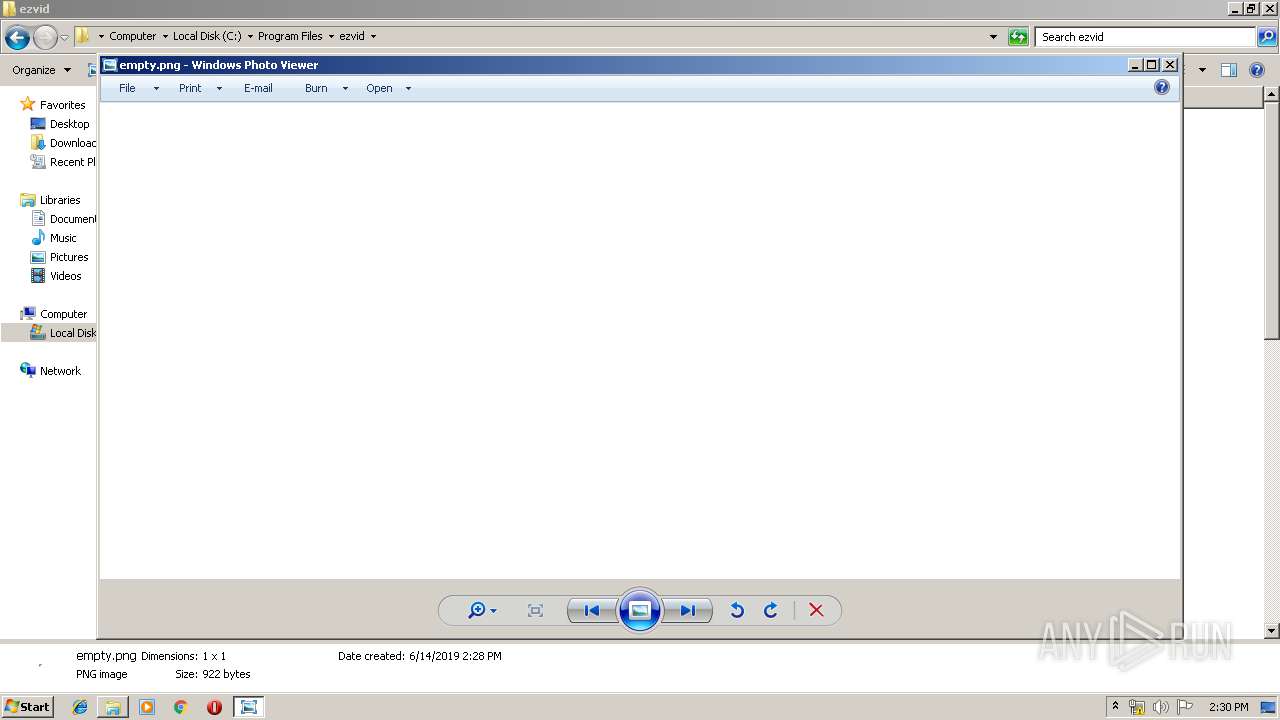Image resolution: width=1280 pixels, height=720 pixels.
Task: Click the Fit to window icon
Action: tap(535, 611)
